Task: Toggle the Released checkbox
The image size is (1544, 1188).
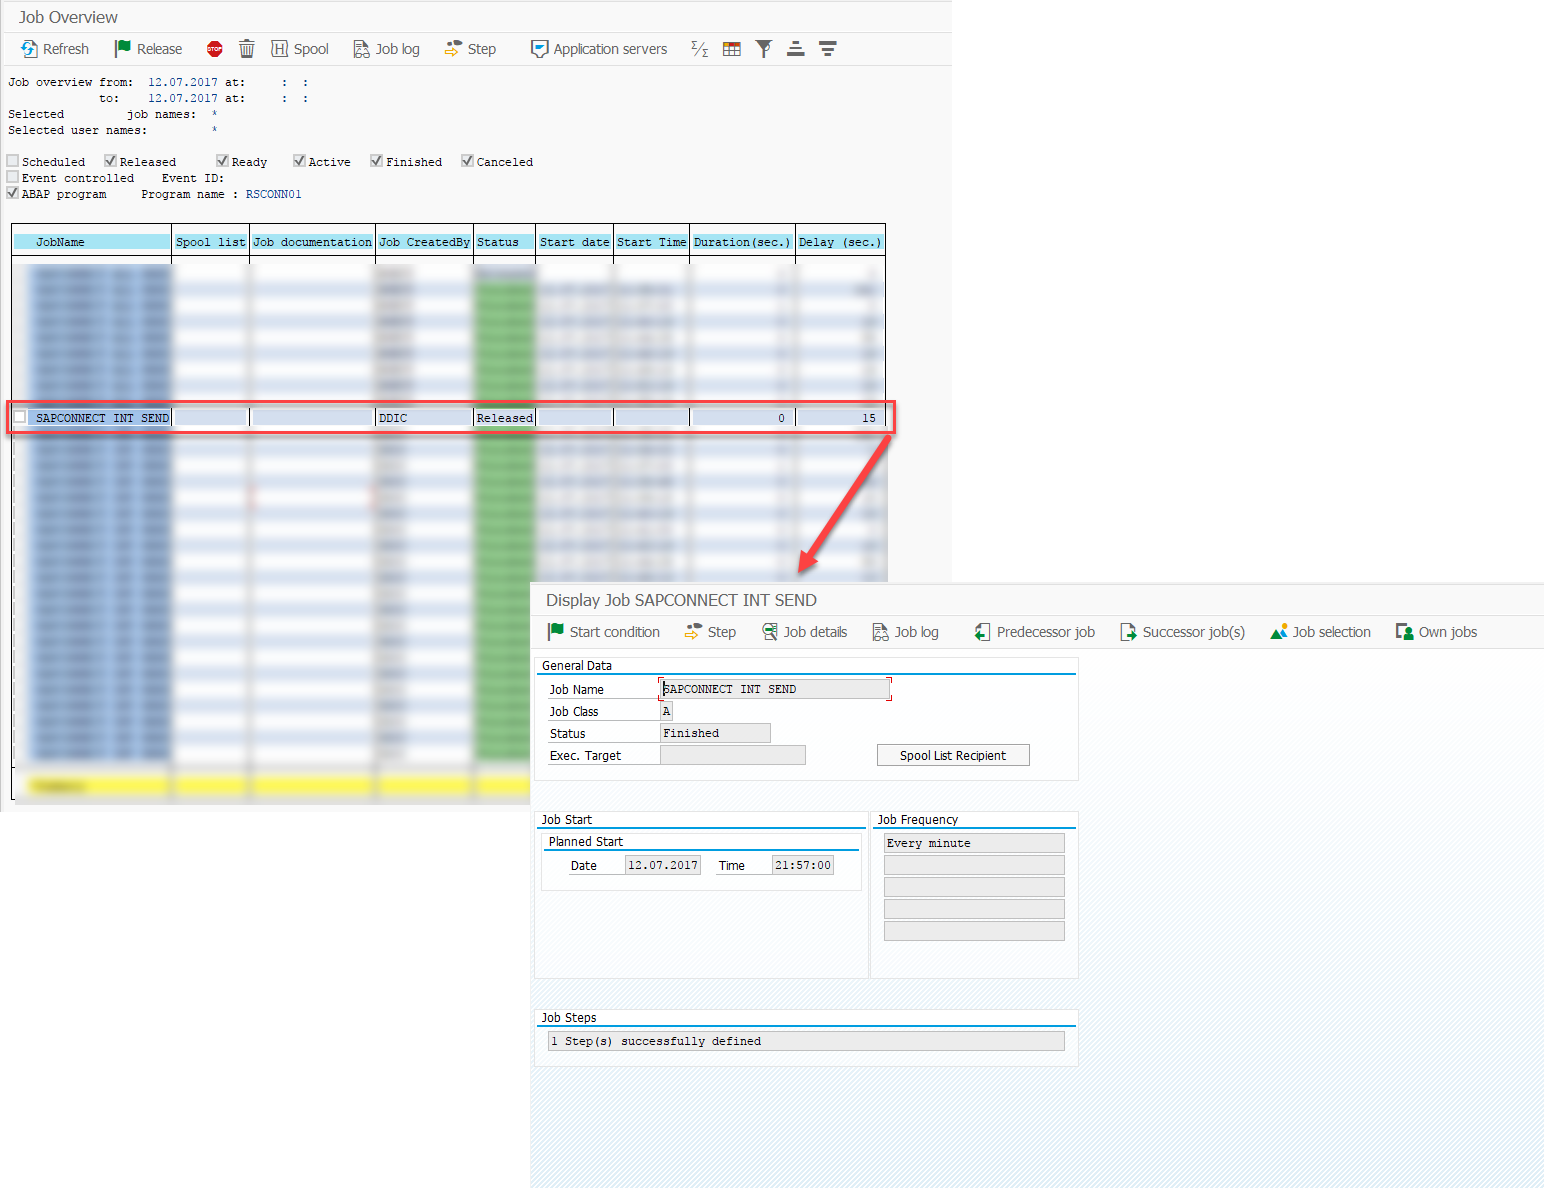Action: pos(110,161)
